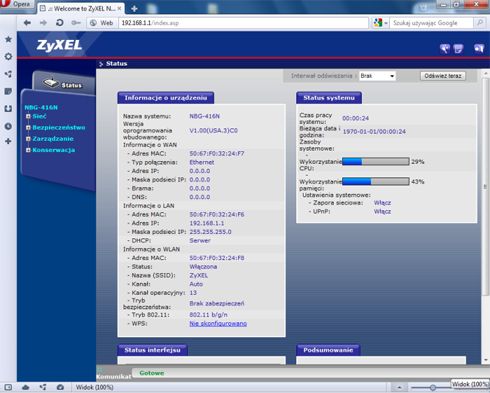Open the Bezpieczeństwo menu item
The width and height of the screenshot is (490, 393).
(59, 128)
